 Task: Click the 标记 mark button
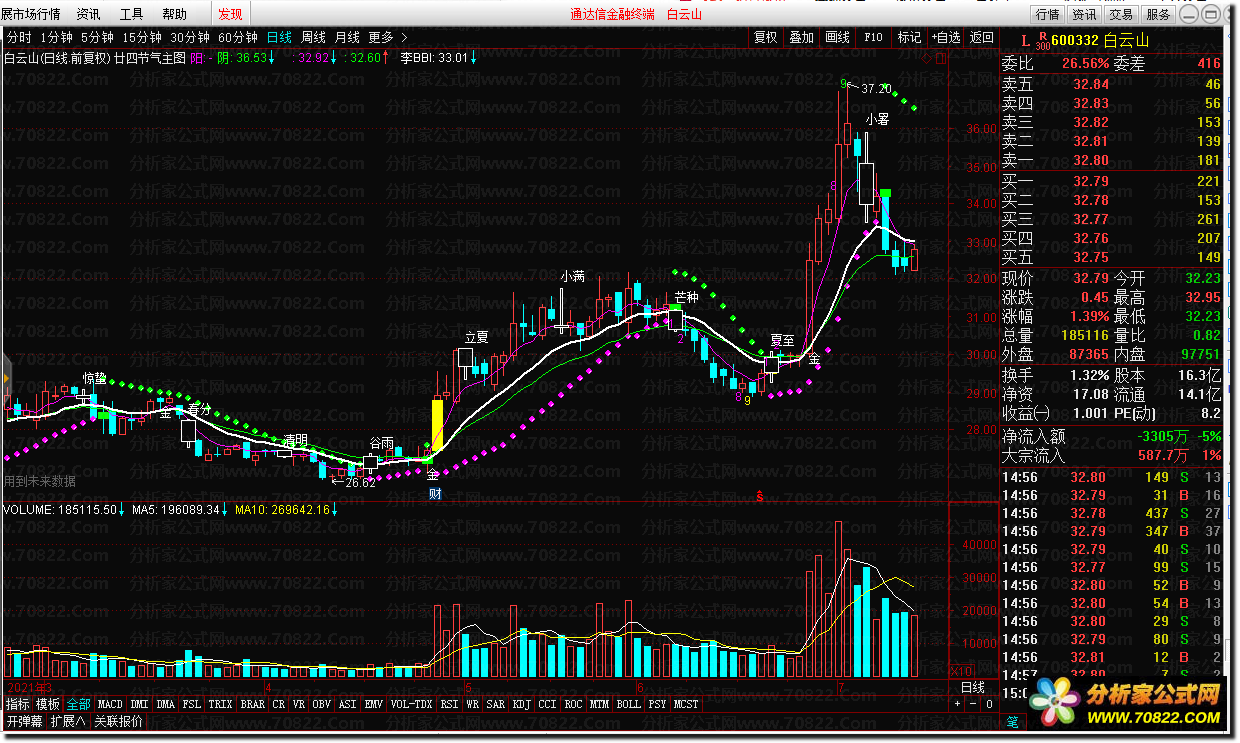click(909, 37)
